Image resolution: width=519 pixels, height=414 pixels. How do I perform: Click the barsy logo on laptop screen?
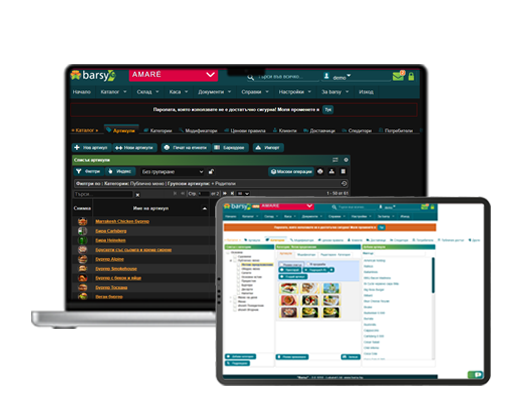coord(93,75)
